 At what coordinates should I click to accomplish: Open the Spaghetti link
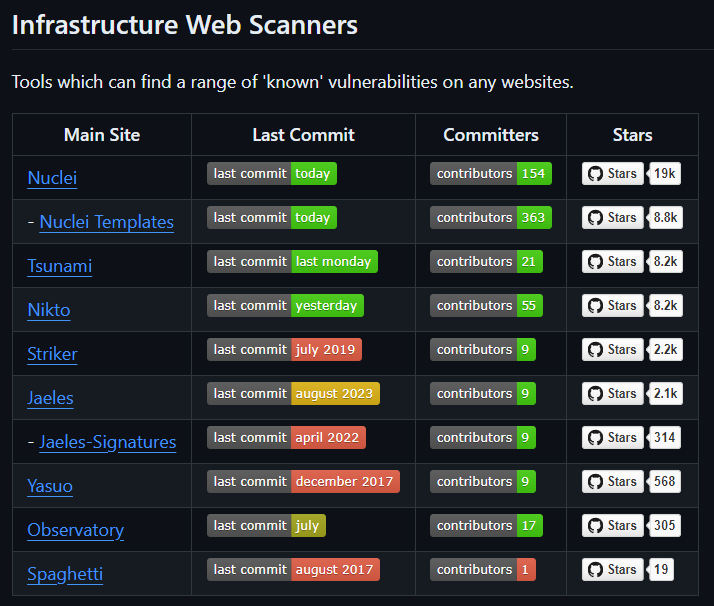click(x=65, y=574)
